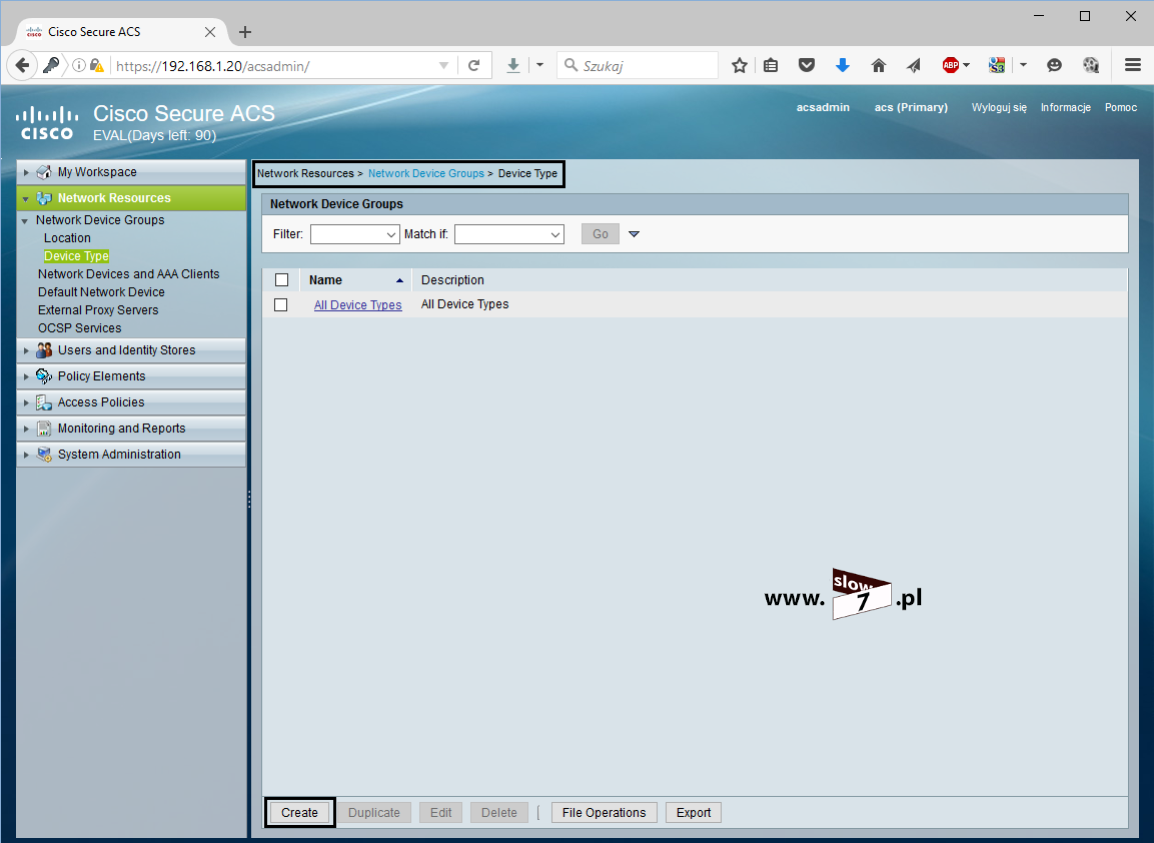This screenshot has height=843, width=1154.
Task: Open Default Network Device
Action: 102,292
